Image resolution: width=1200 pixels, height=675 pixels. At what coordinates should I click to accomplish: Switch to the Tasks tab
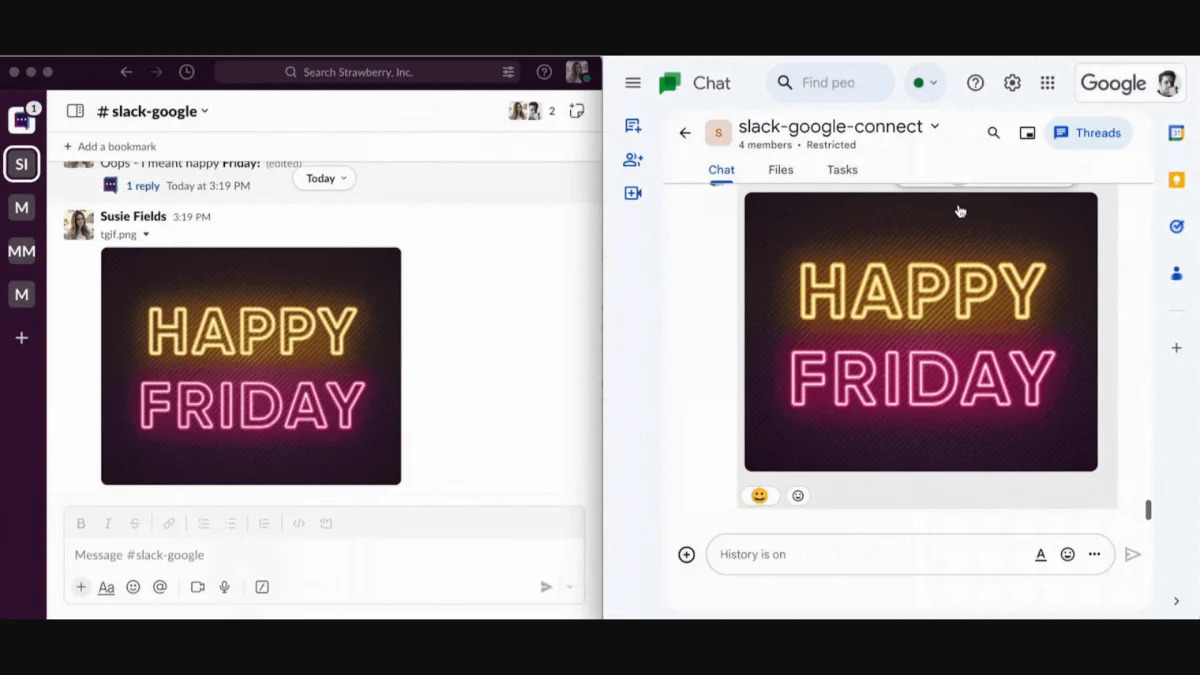coord(841,169)
